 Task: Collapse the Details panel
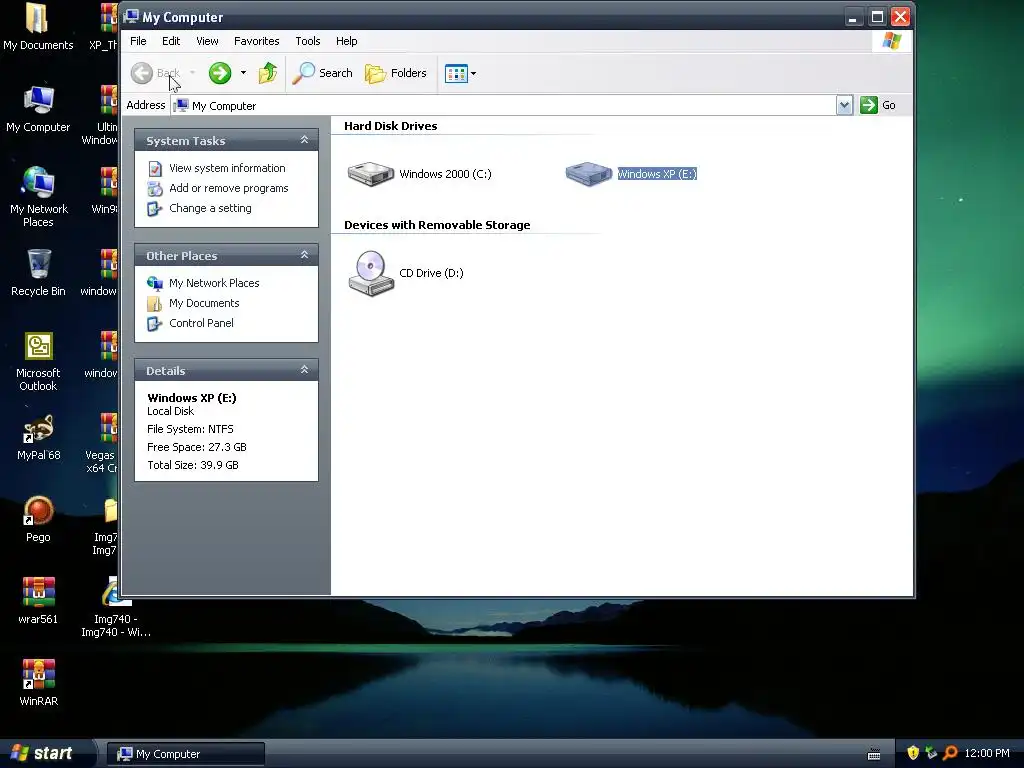304,370
